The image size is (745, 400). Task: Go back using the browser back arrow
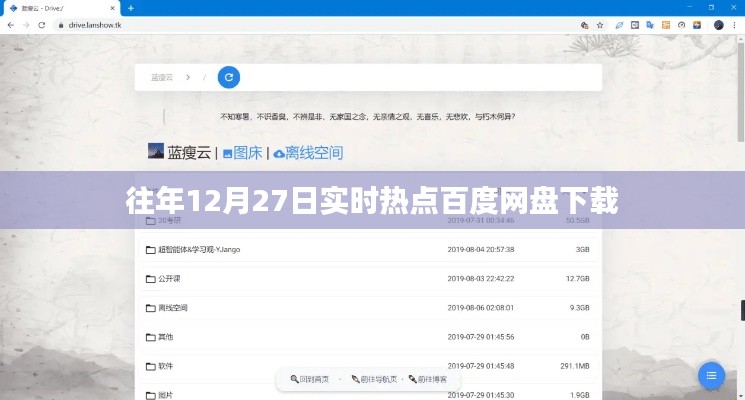[10, 25]
